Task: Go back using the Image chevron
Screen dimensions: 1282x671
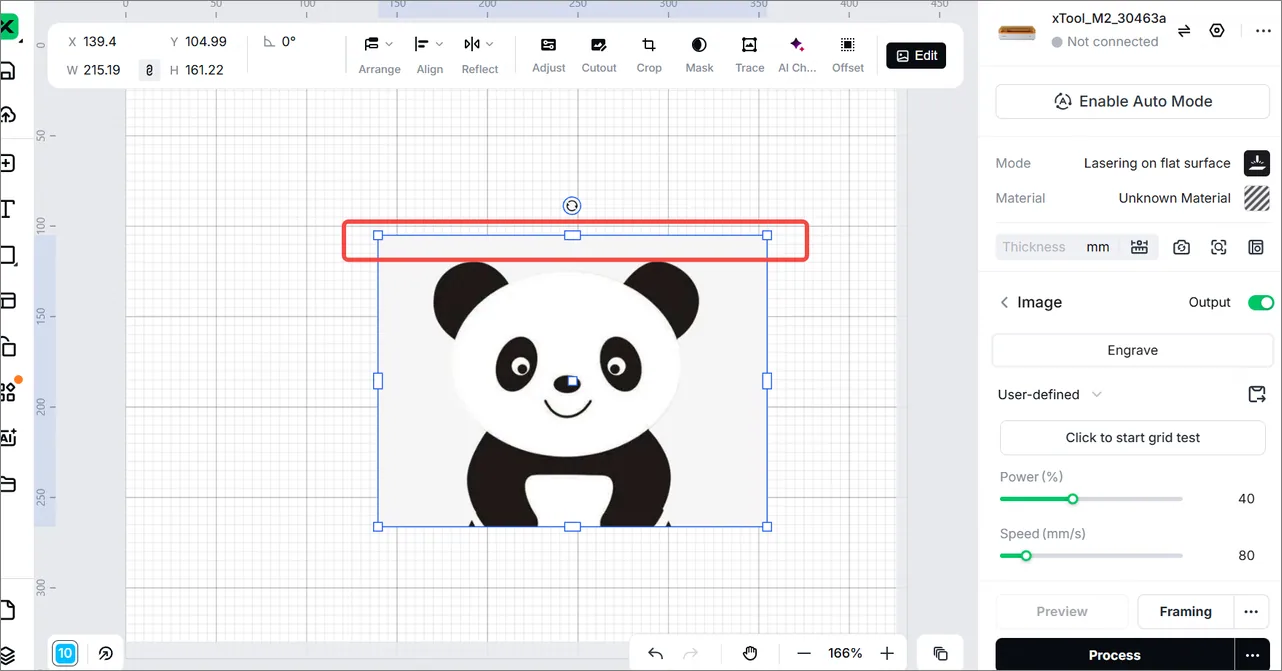Action: 1005,302
